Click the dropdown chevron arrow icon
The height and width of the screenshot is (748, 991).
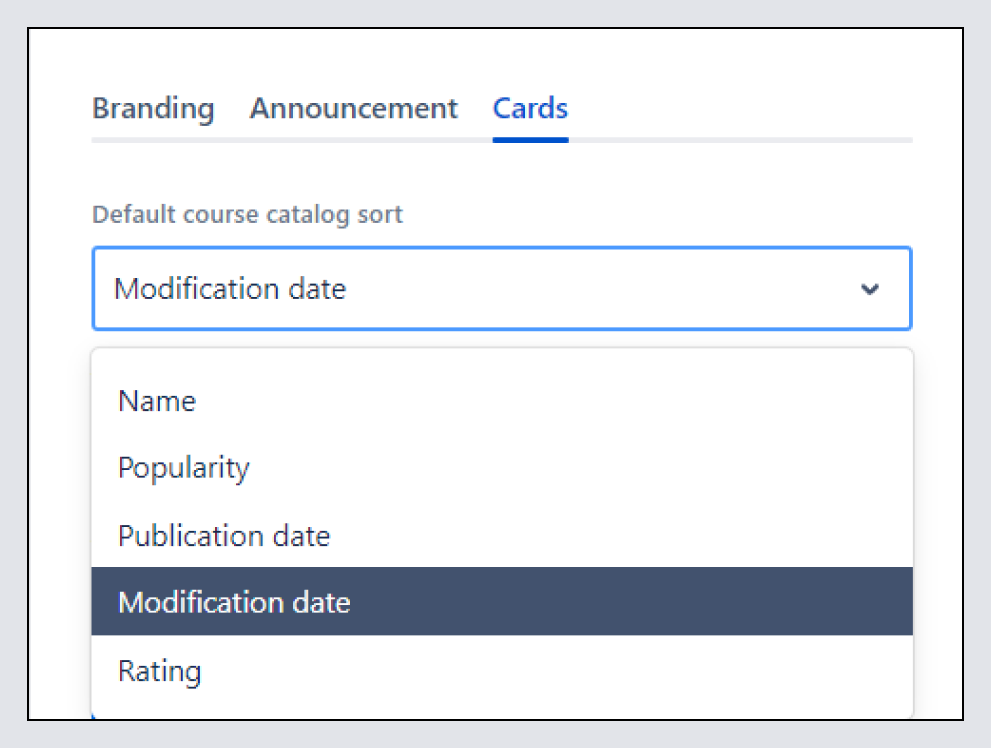point(870,290)
